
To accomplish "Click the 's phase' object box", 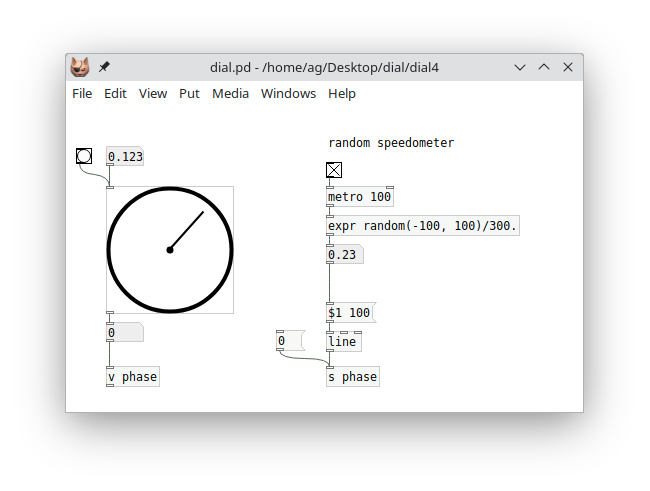I will pyautogui.click(x=353, y=377).
